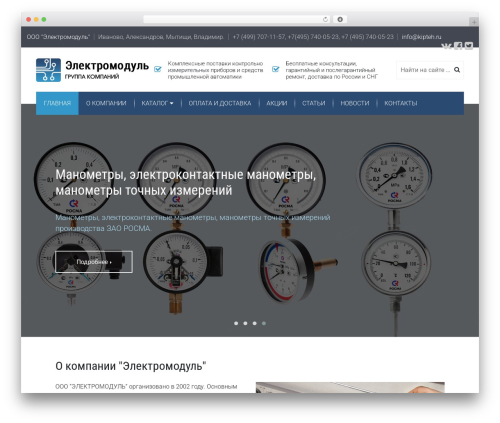This screenshot has width=500, height=423.
Task: Go to second slider dot
Action: click(245, 323)
